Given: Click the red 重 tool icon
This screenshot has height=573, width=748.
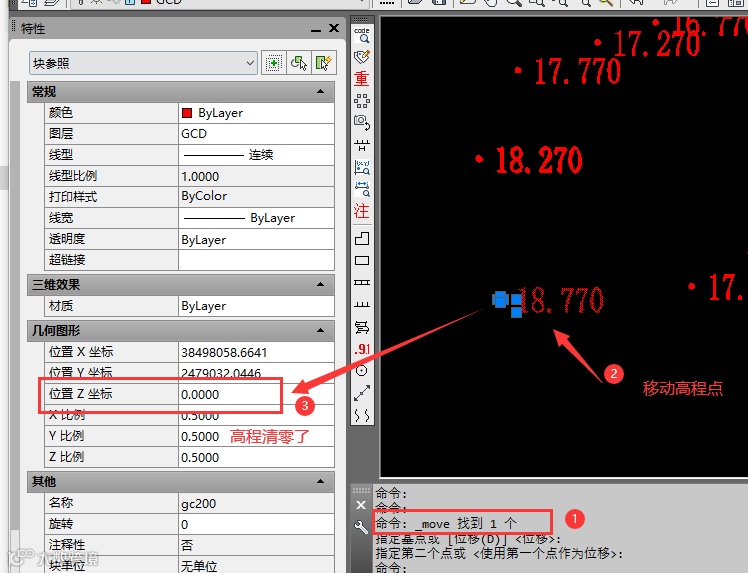Looking at the screenshot, I should [362, 78].
